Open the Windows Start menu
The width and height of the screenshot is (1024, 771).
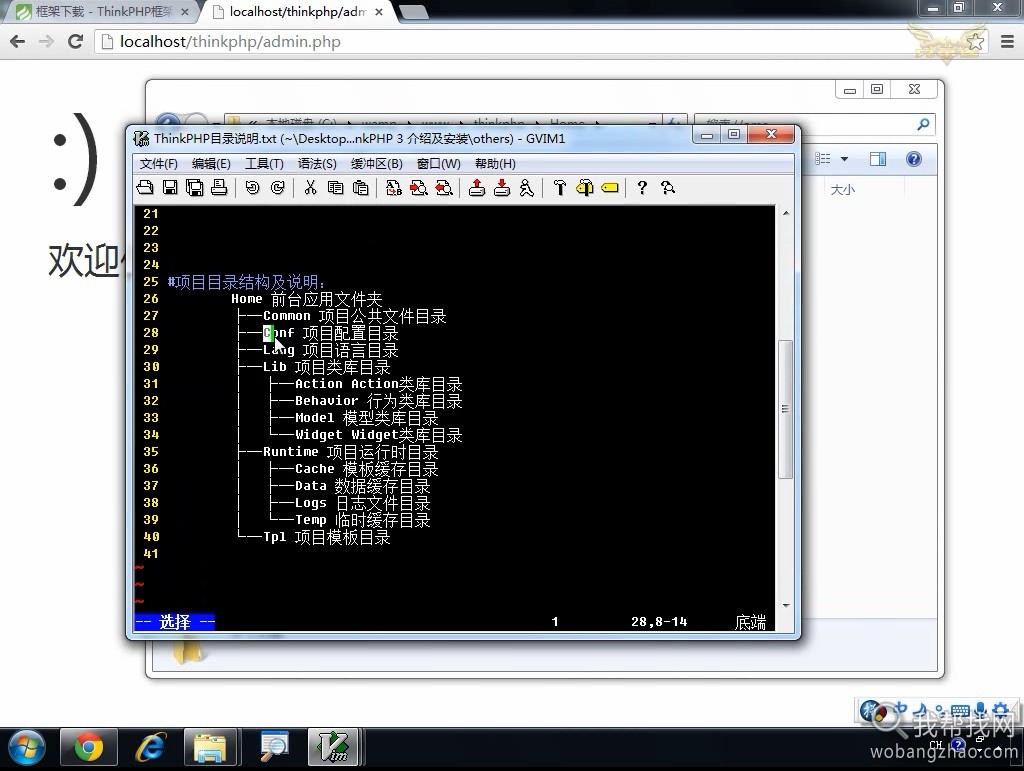pyautogui.click(x=27, y=747)
